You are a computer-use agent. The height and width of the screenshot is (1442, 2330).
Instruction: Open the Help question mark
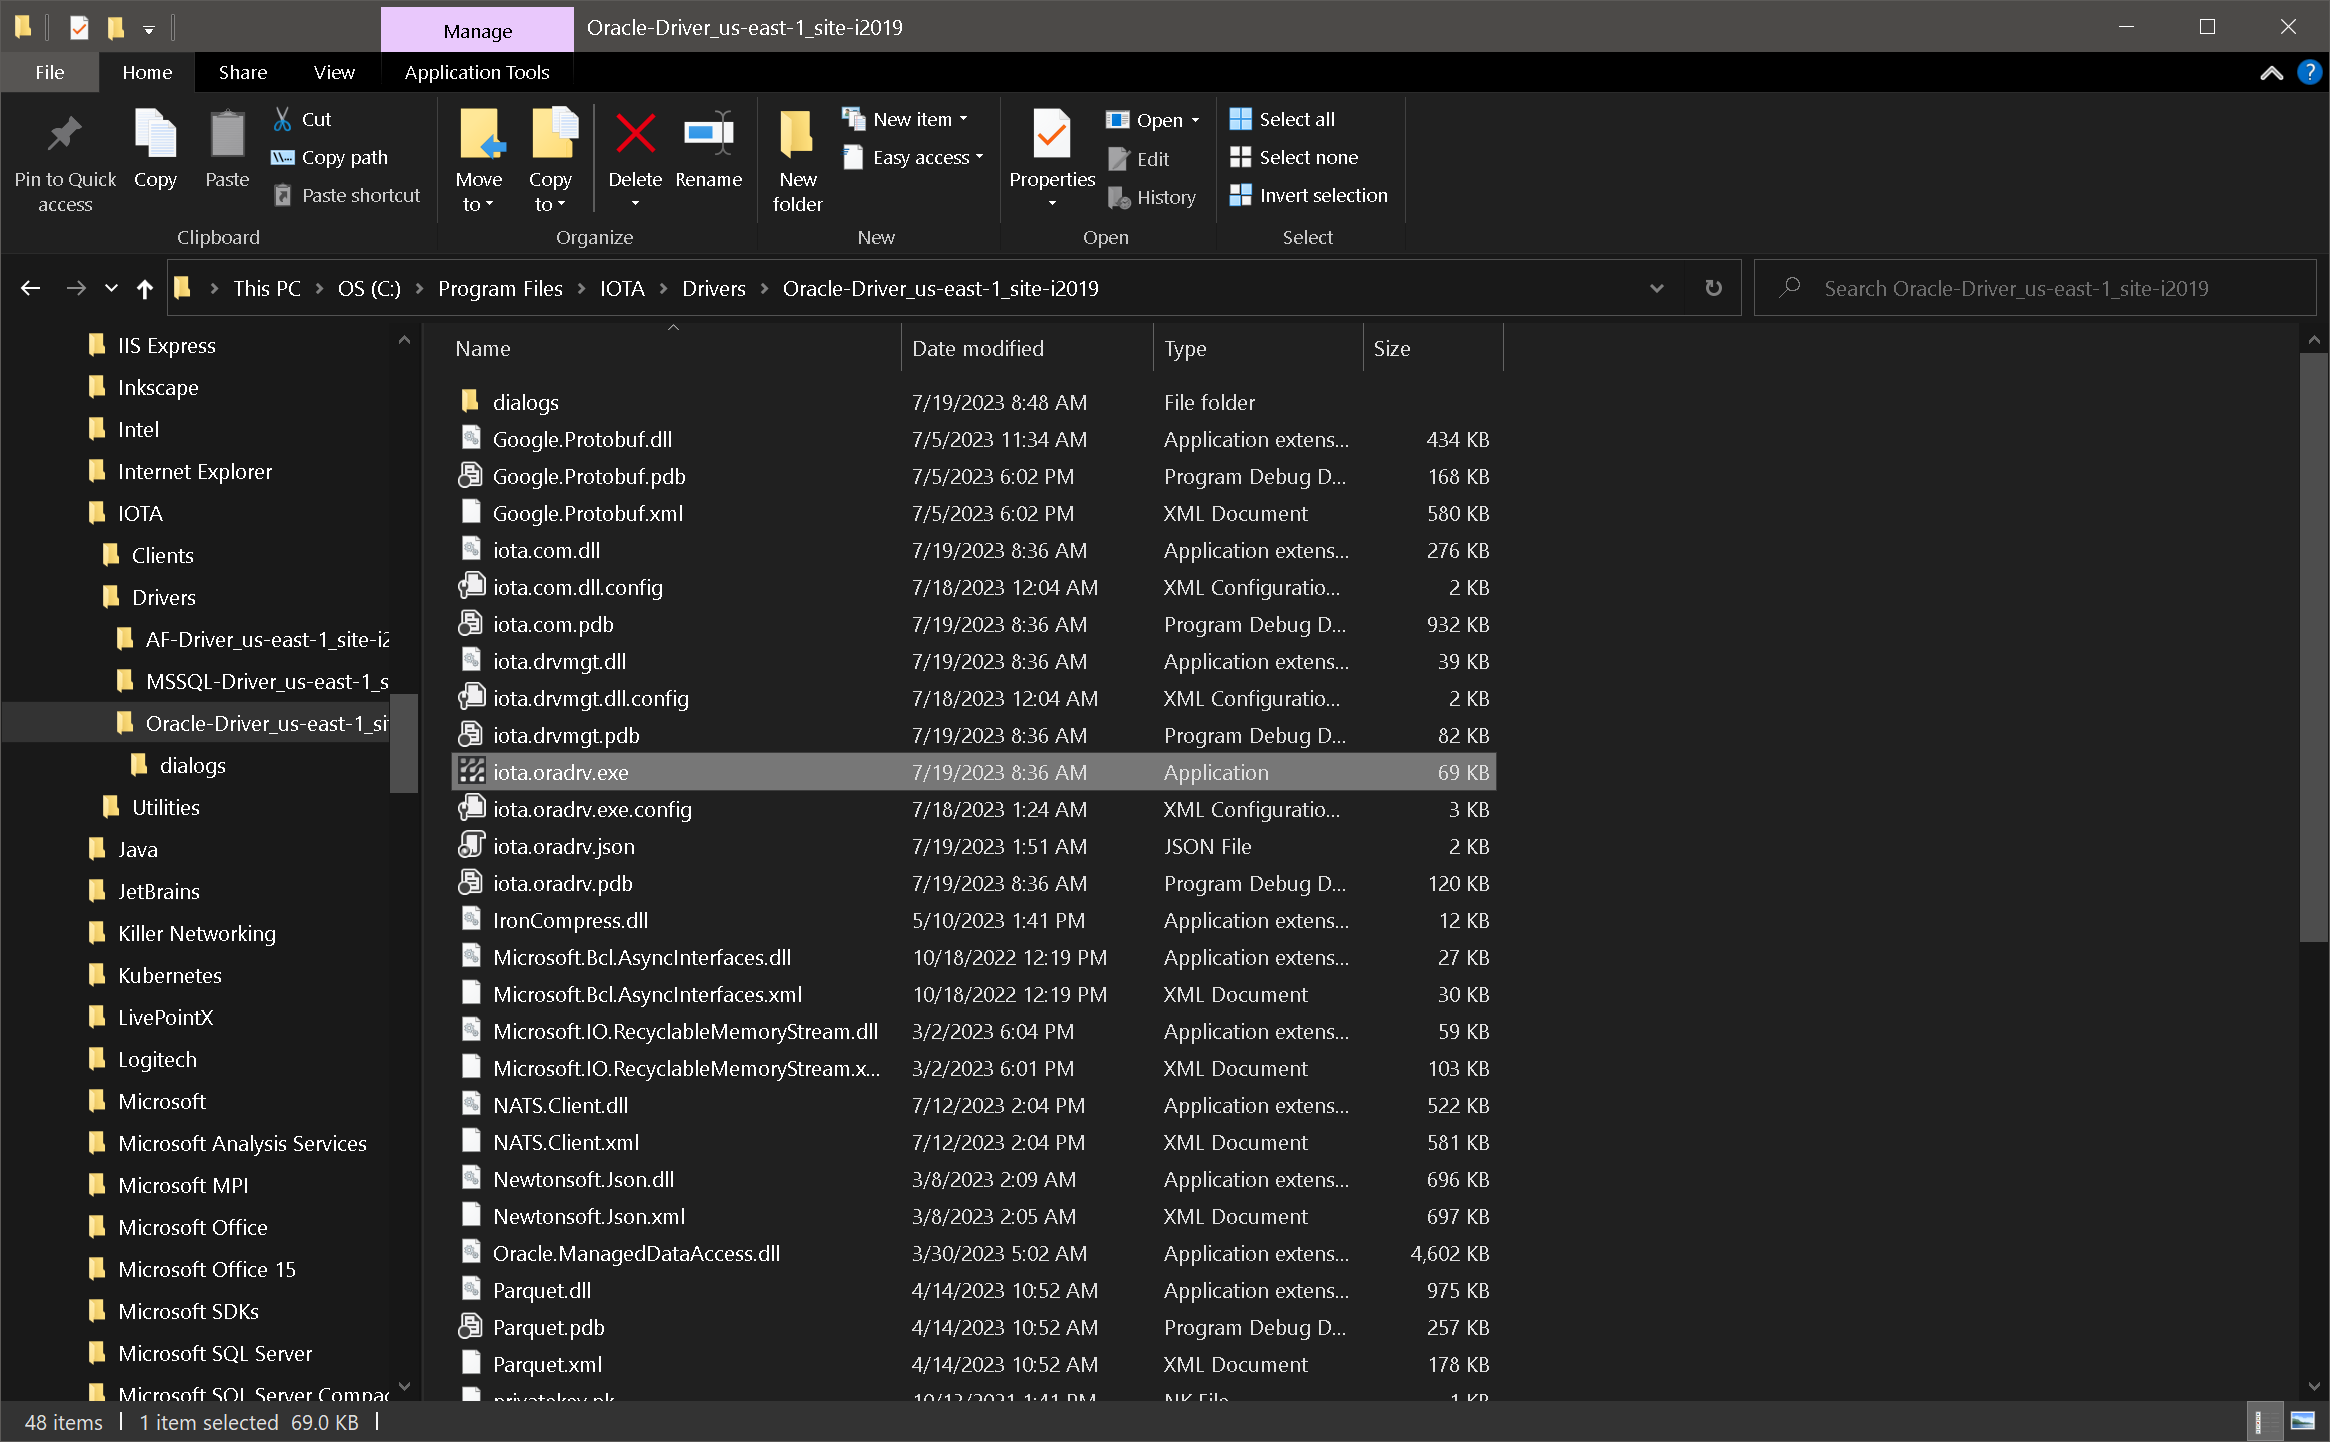click(2309, 72)
